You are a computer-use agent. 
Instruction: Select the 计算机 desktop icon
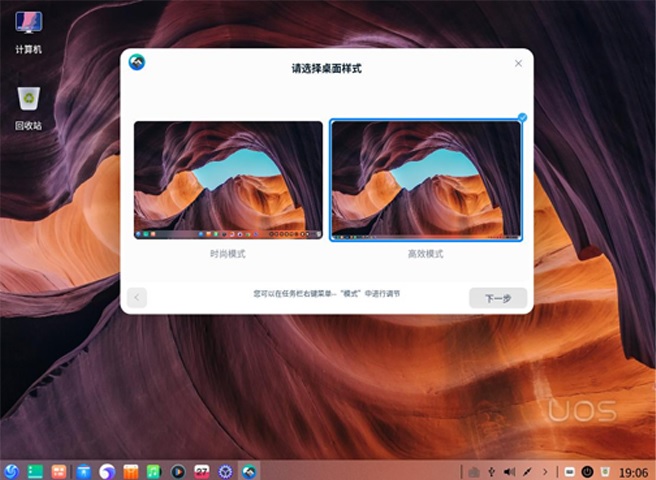(28, 33)
